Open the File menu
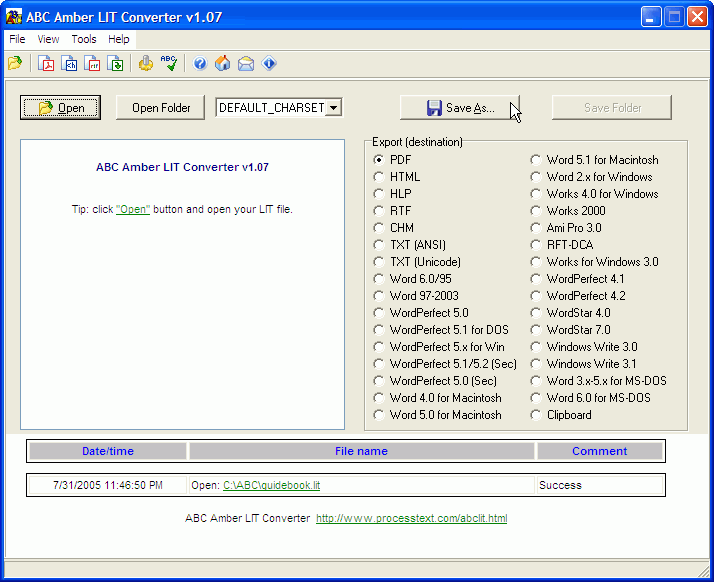The image size is (714, 582). point(17,39)
